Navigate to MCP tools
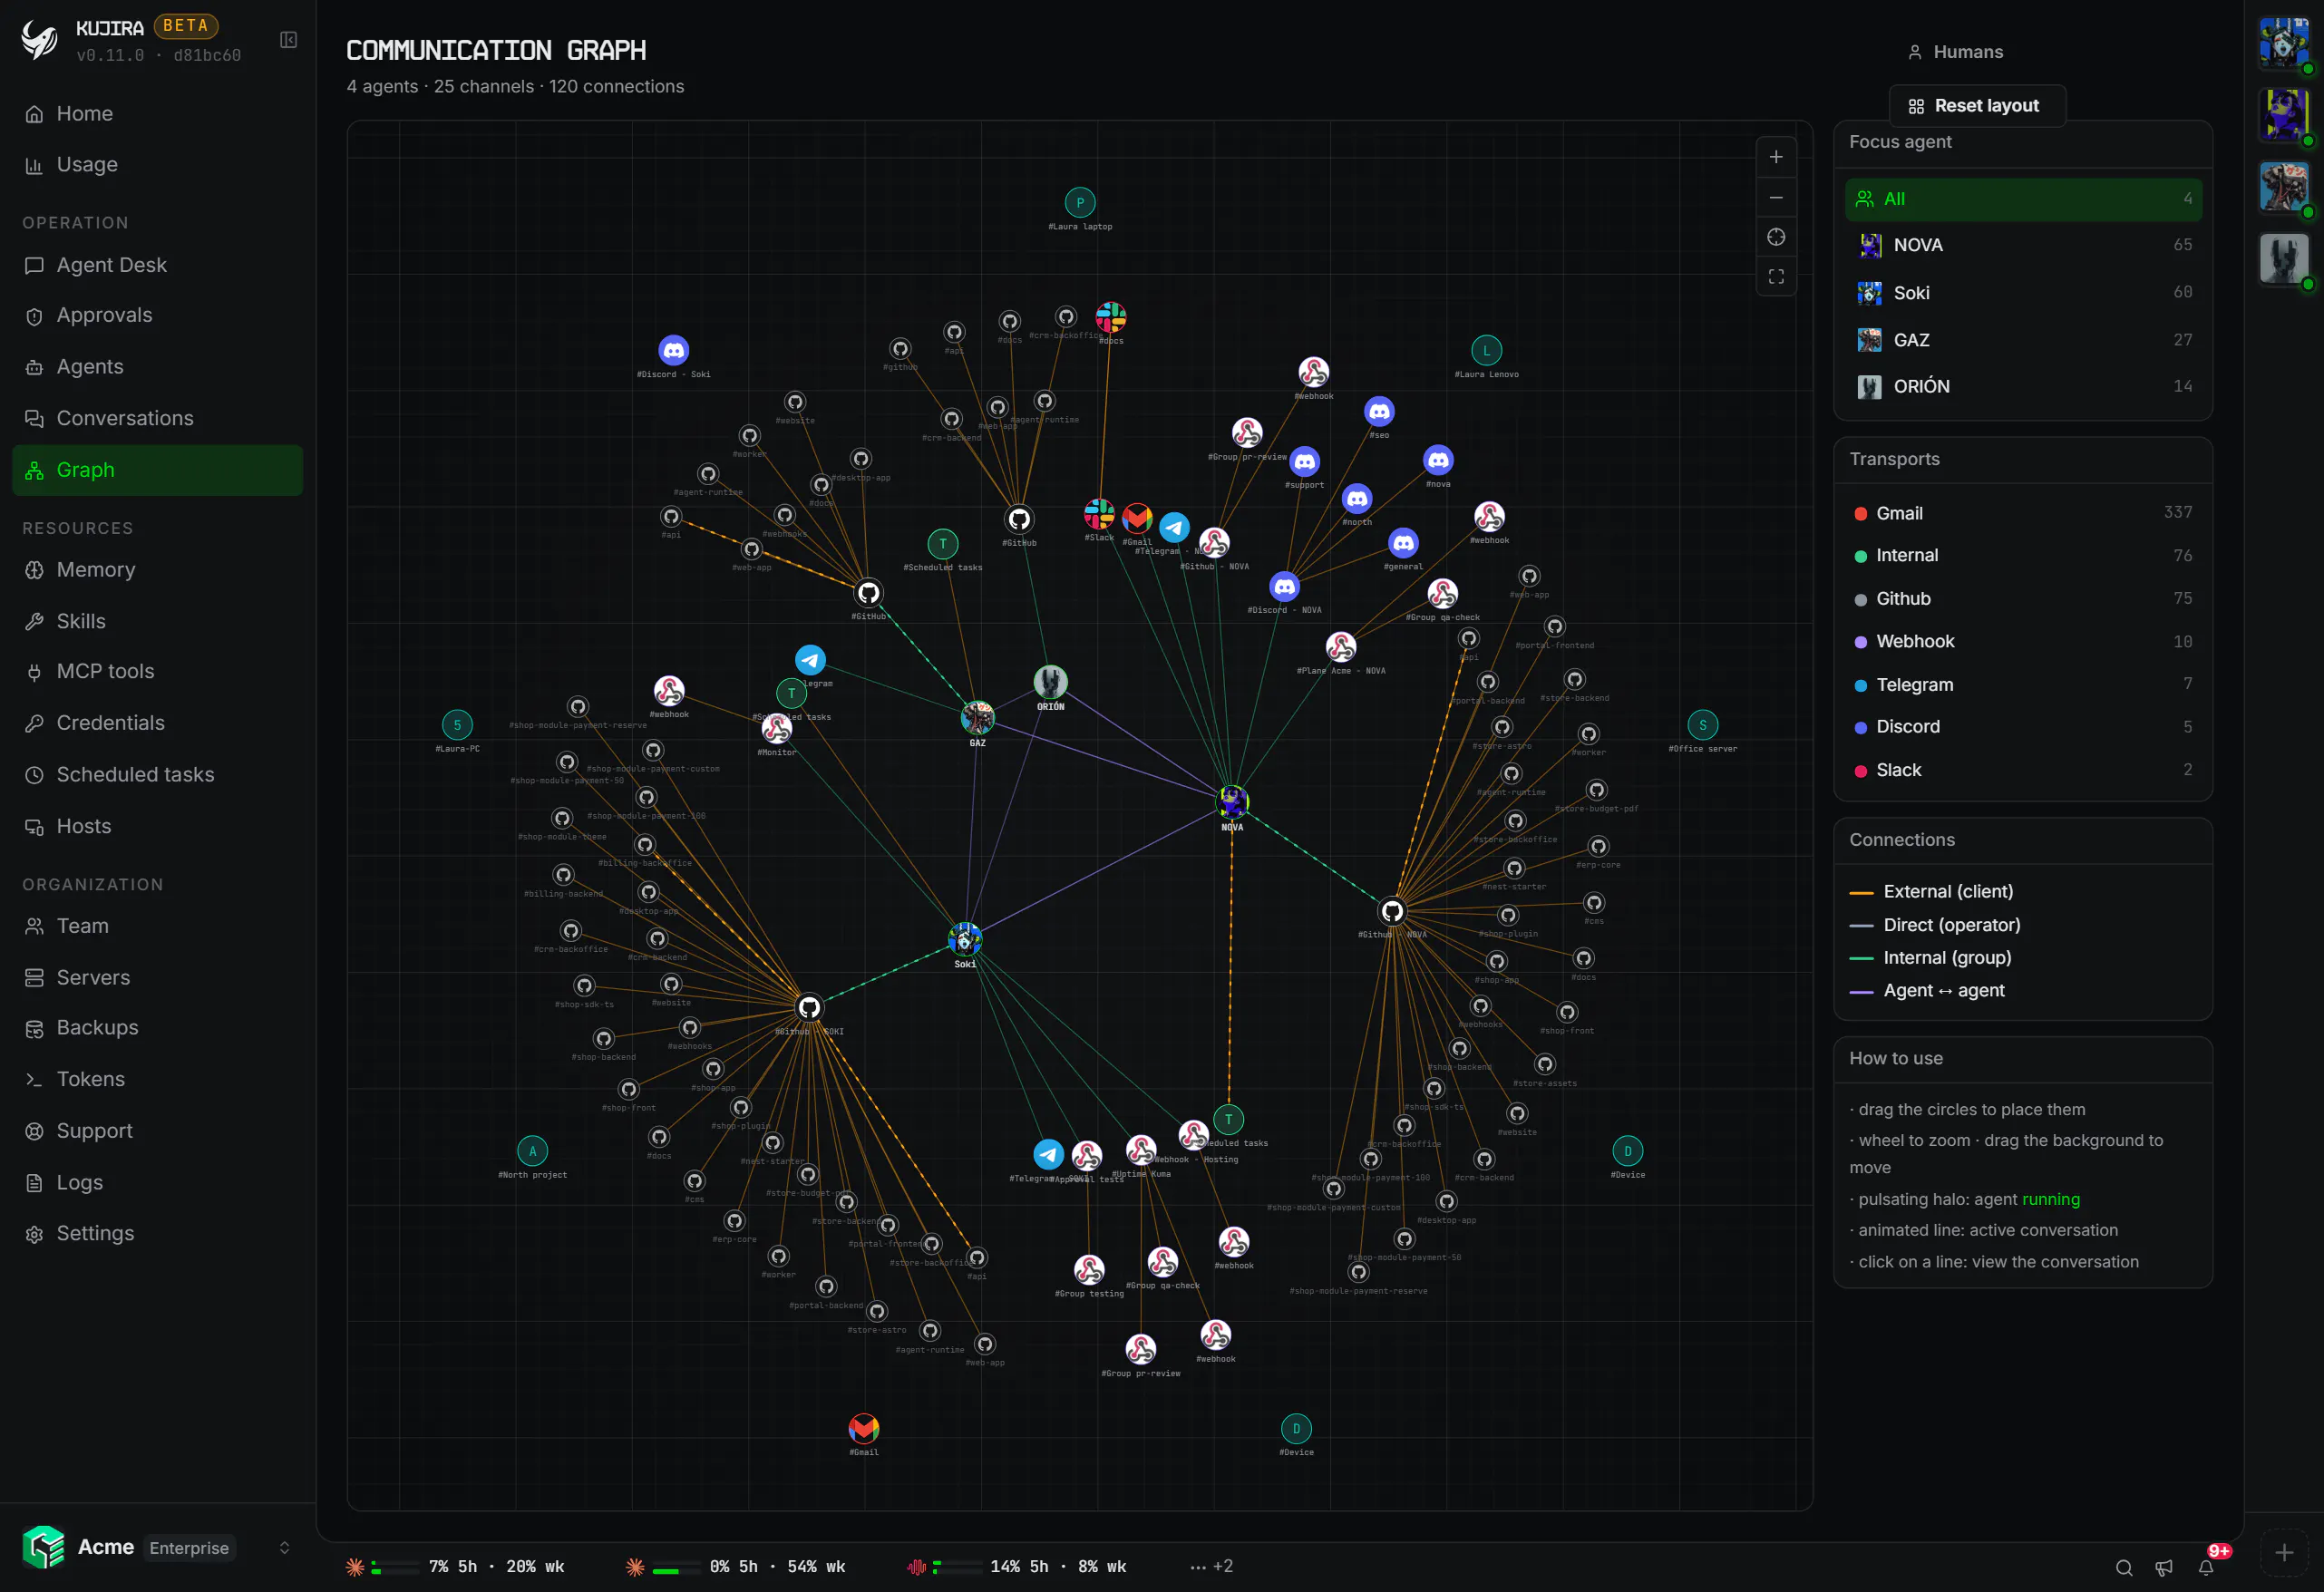Screen dimensions: 2324x1592 click(157, 671)
